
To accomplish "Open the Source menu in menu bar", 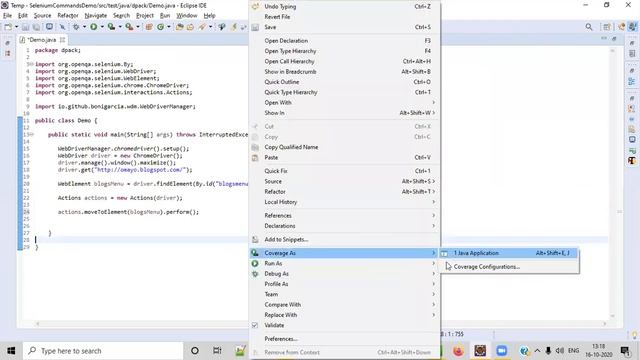I will [42, 16].
